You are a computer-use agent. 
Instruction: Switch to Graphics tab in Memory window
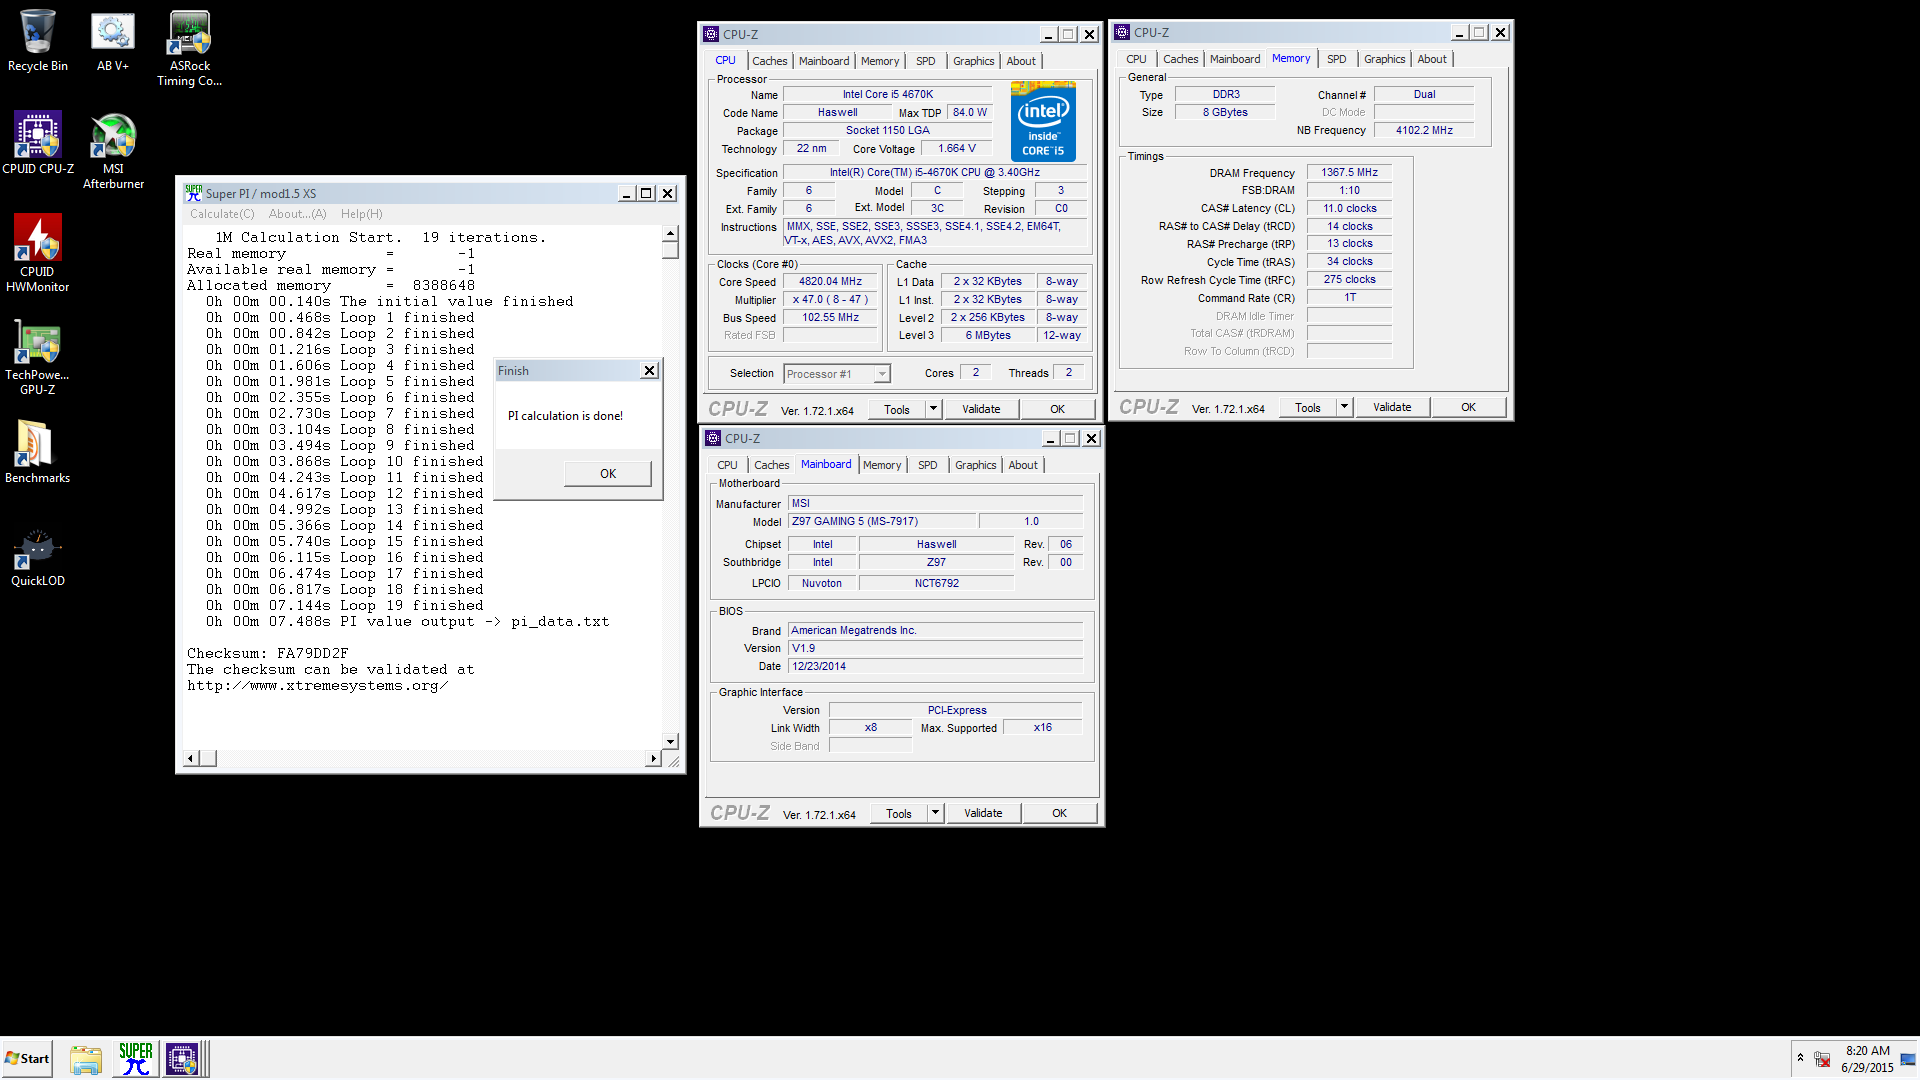click(x=1384, y=59)
